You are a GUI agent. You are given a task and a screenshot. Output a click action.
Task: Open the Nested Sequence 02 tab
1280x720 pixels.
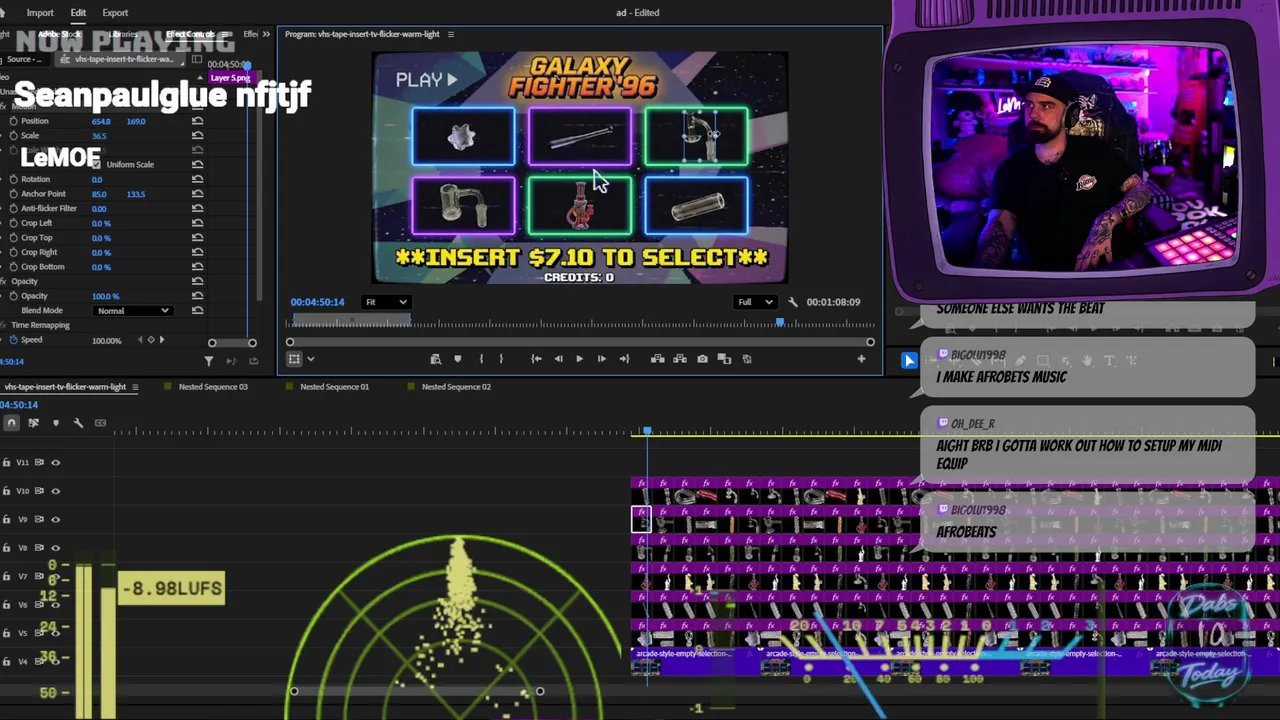click(456, 387)
